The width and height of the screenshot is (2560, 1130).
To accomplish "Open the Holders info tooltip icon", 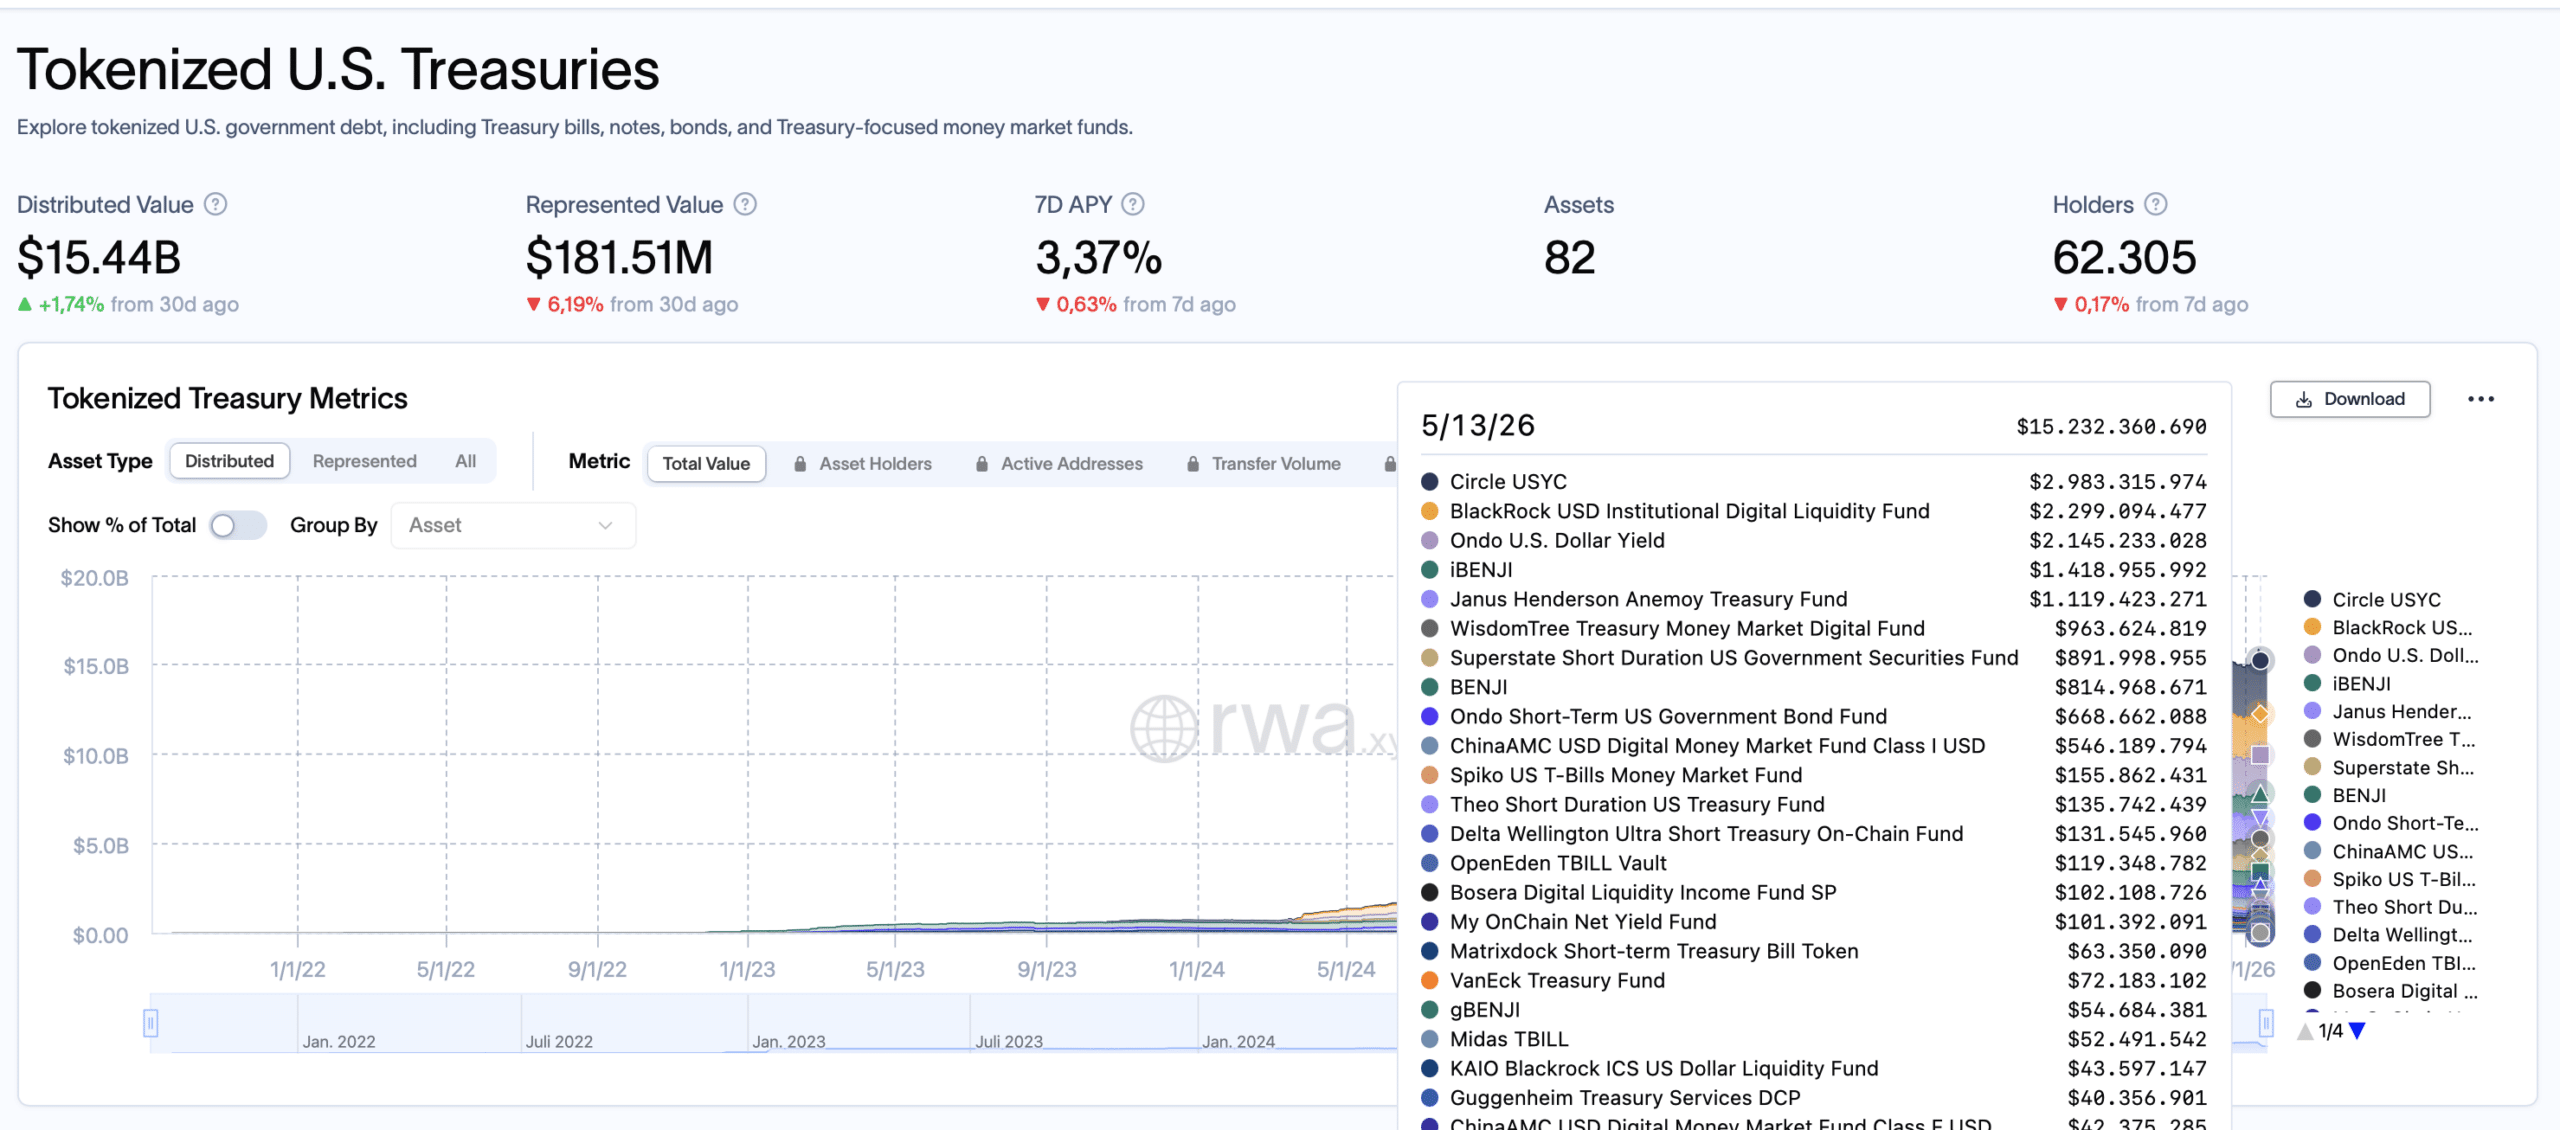I will (2156, 204).
